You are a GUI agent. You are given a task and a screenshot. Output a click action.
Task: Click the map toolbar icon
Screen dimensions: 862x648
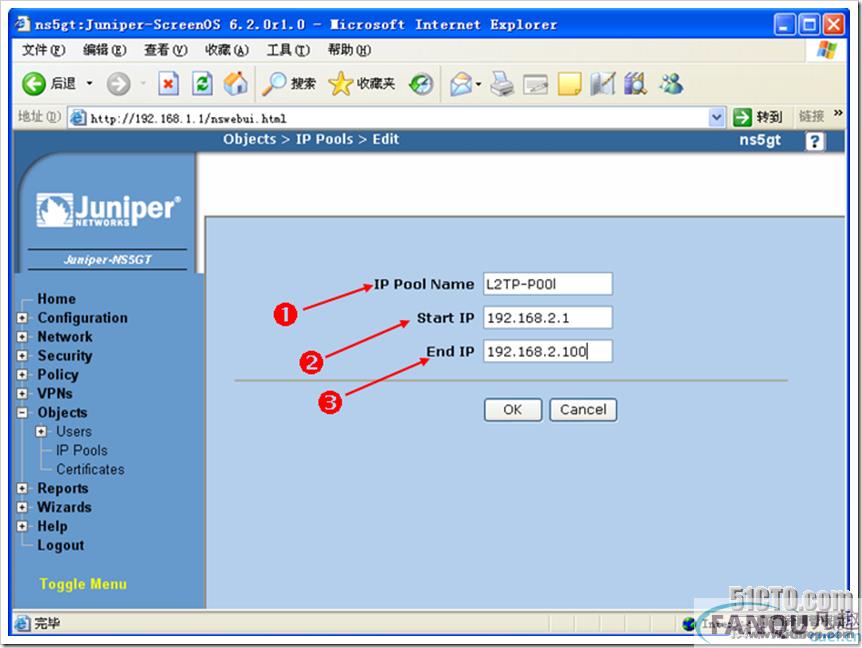tap(603, 84)
